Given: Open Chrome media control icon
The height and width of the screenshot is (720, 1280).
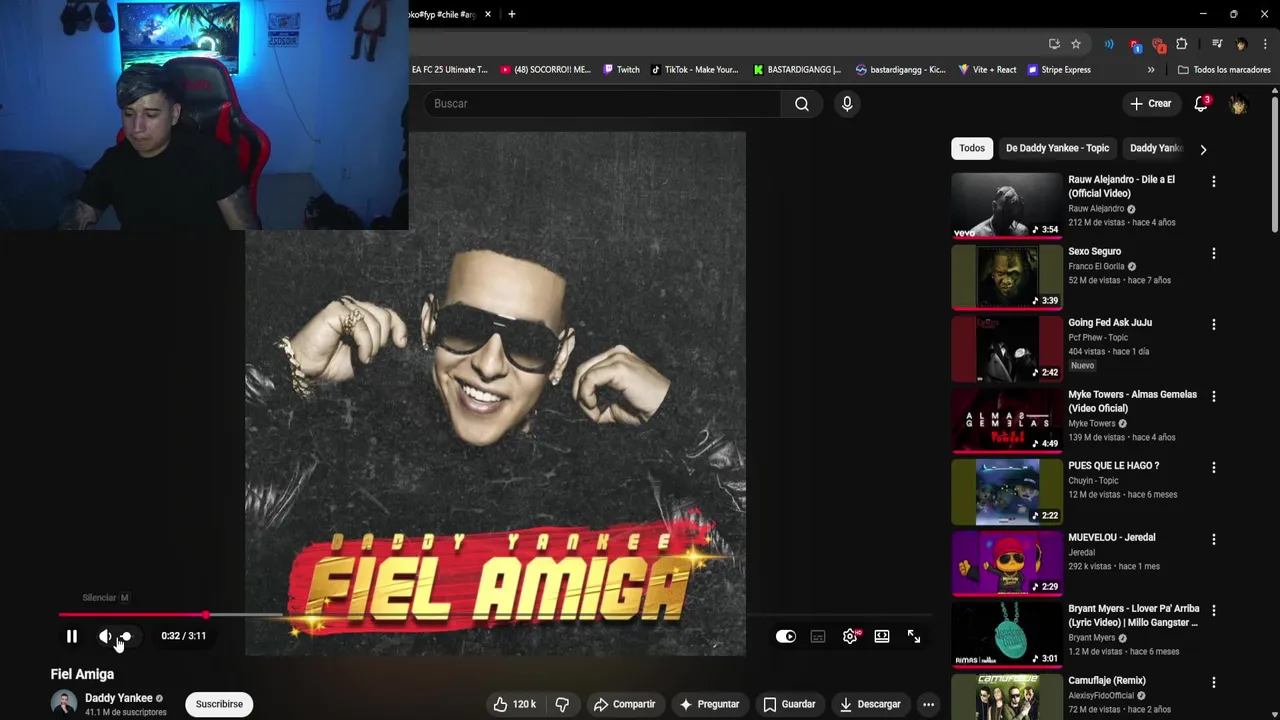Looking at the screenshot, I should [1217, 44].
